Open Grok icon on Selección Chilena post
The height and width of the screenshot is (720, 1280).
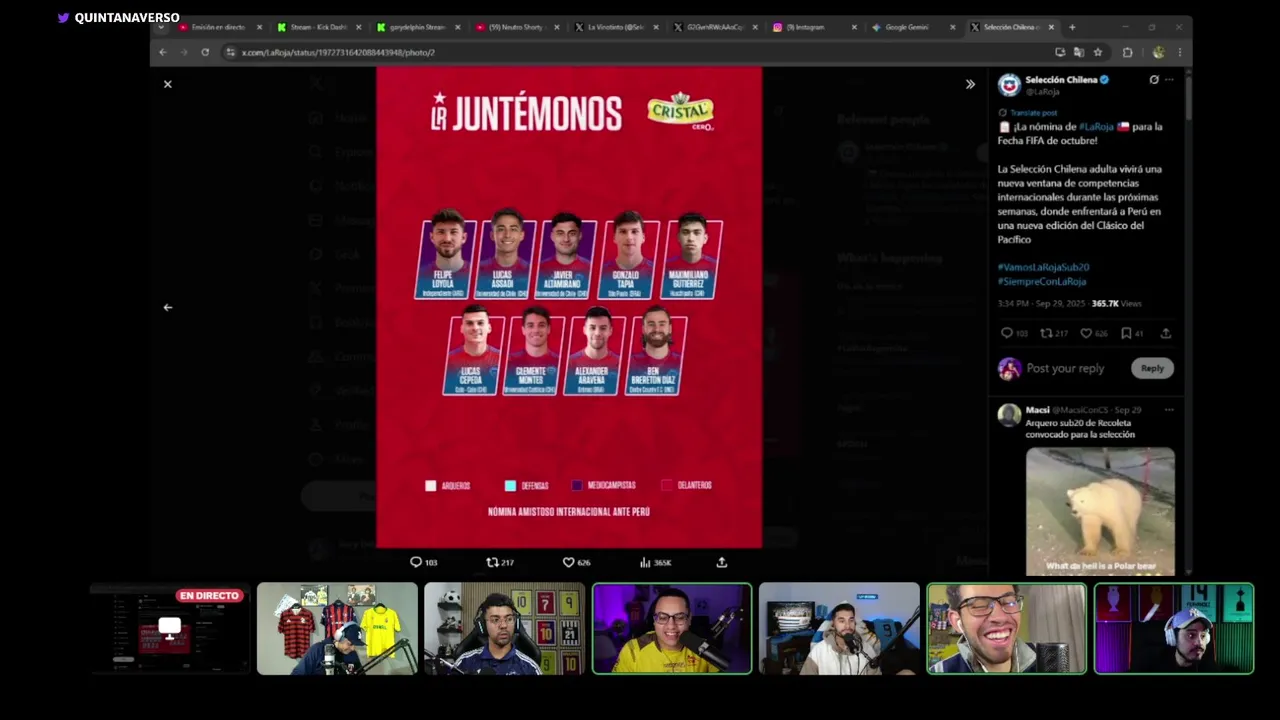click(1154, 79)
